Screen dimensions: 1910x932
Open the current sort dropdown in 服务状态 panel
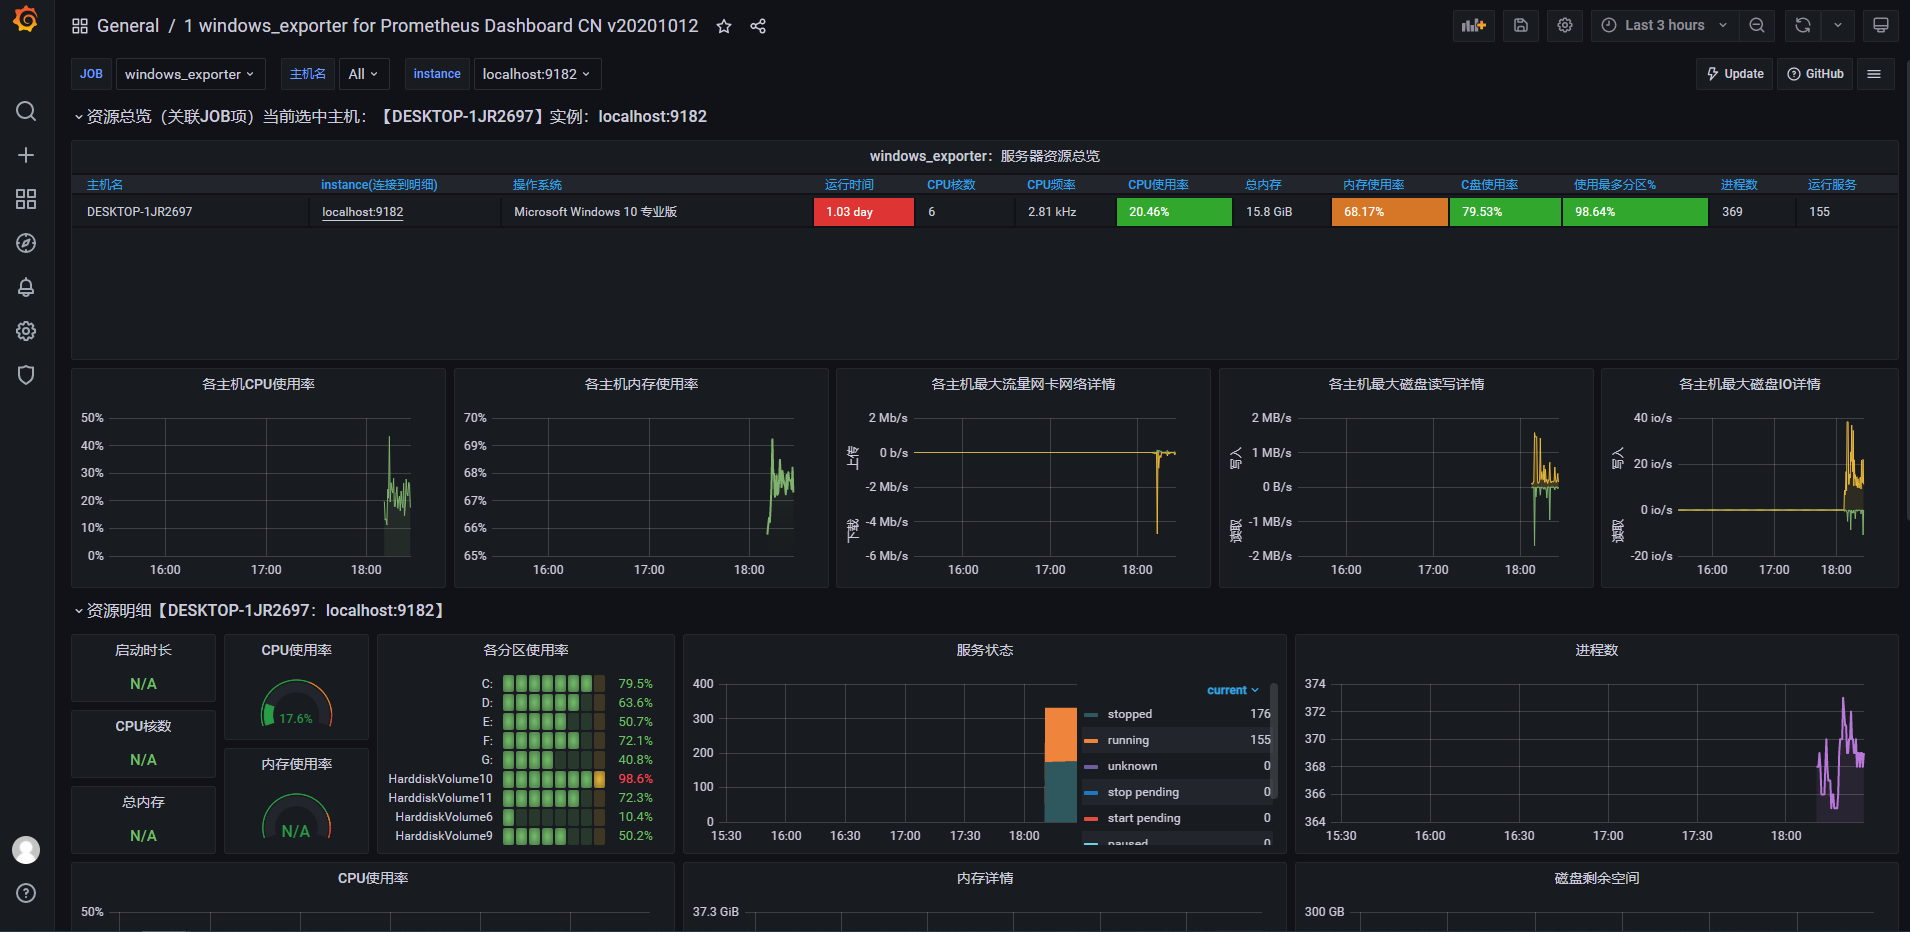[1231, 689]
